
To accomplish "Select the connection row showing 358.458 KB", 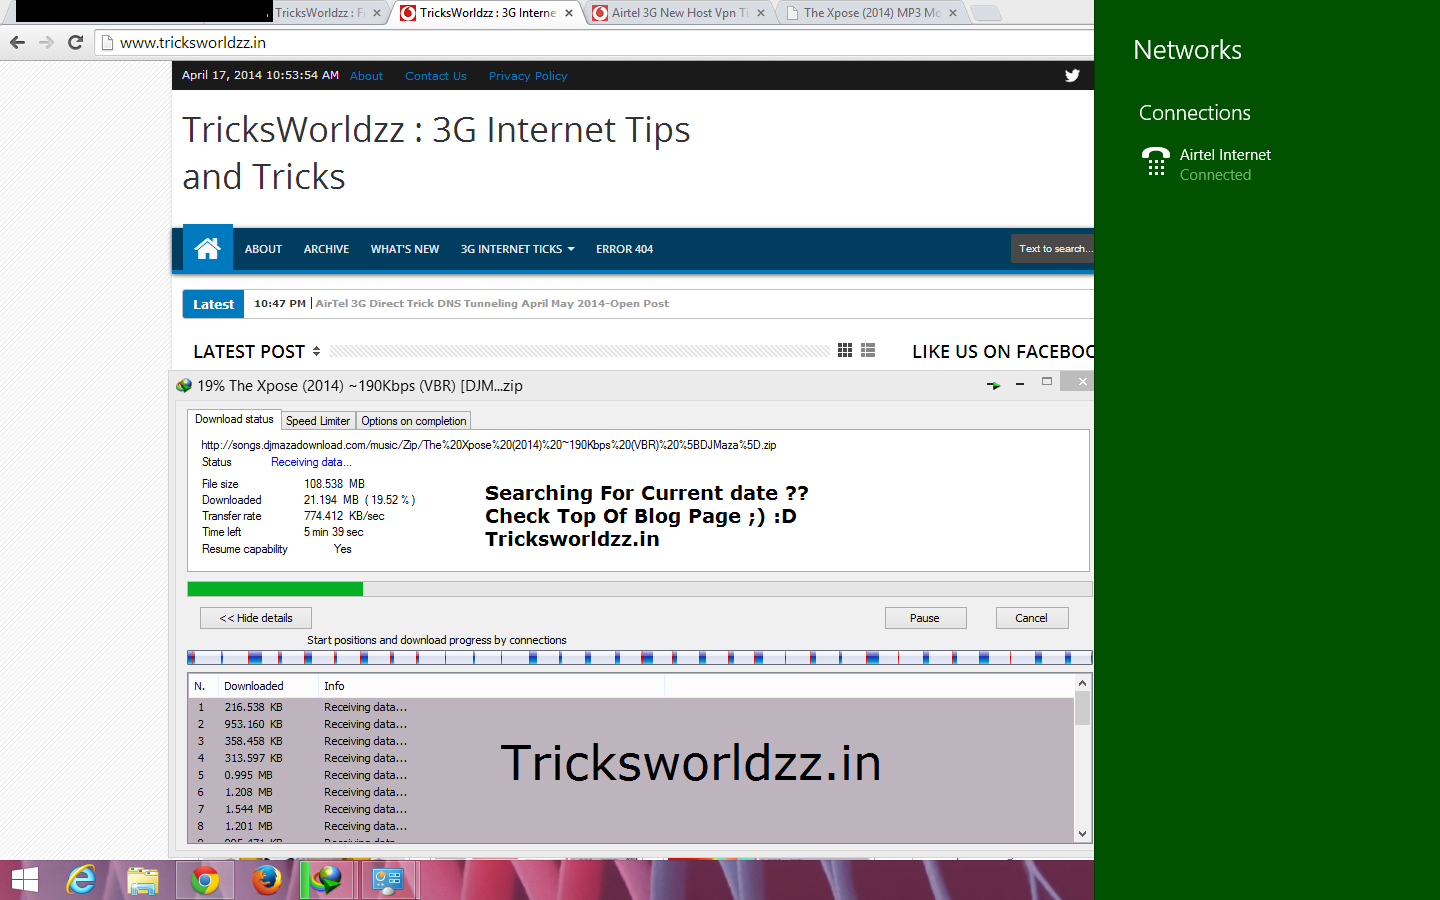I will tap(631, 741).
